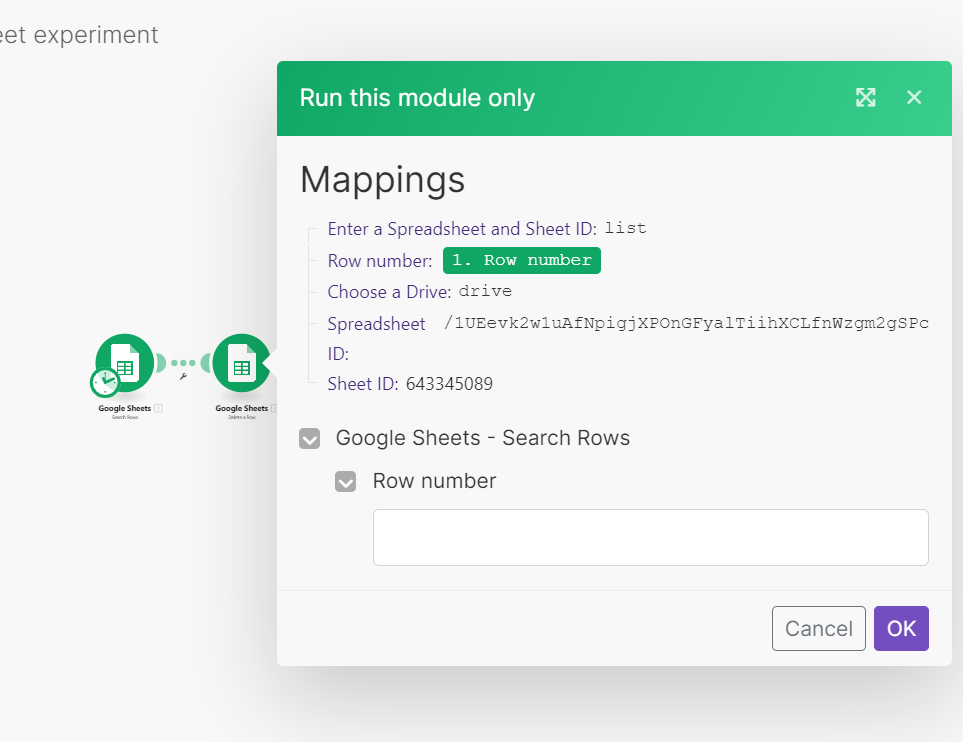Click the green '1. Row number' mapping tag

[522, 260]
